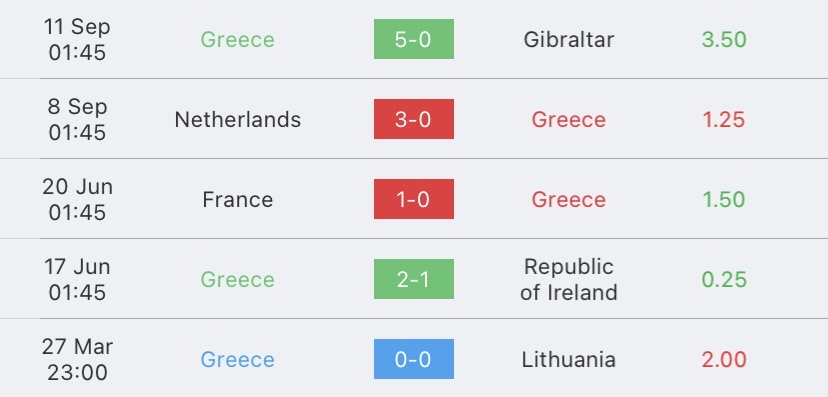Open the green 2-1 score badge
Screen dimensions: 828x397
click(x=413, y=279)
